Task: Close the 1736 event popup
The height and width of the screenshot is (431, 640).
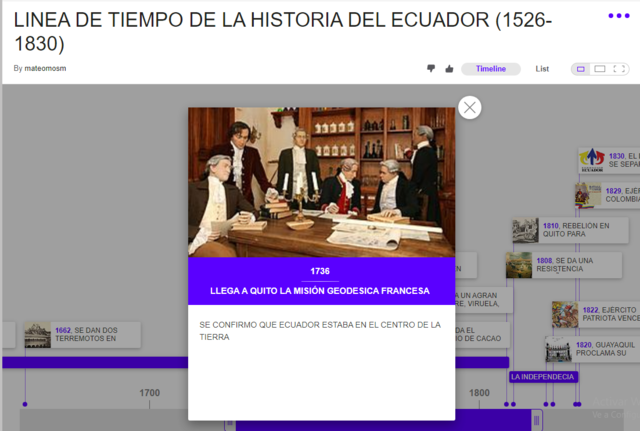Action: (x=469, y=108)
